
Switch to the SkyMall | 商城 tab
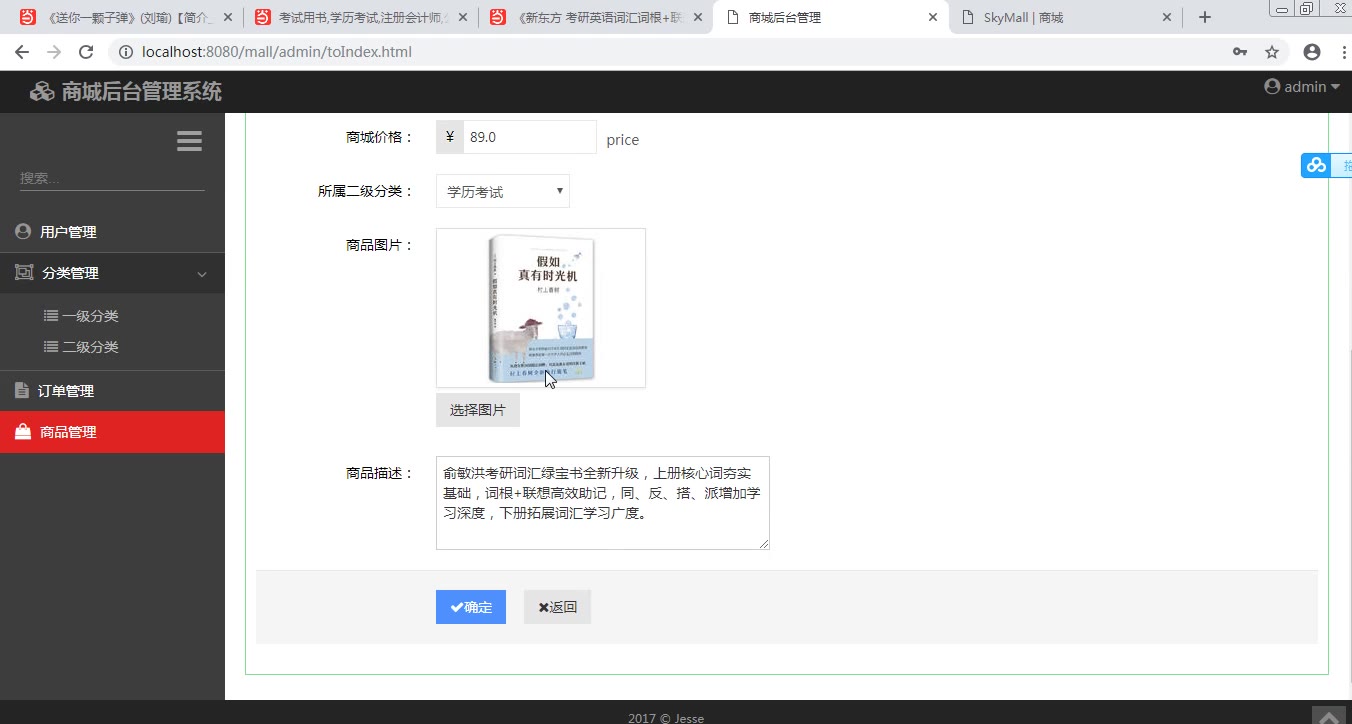click(x=1065, y=17)
